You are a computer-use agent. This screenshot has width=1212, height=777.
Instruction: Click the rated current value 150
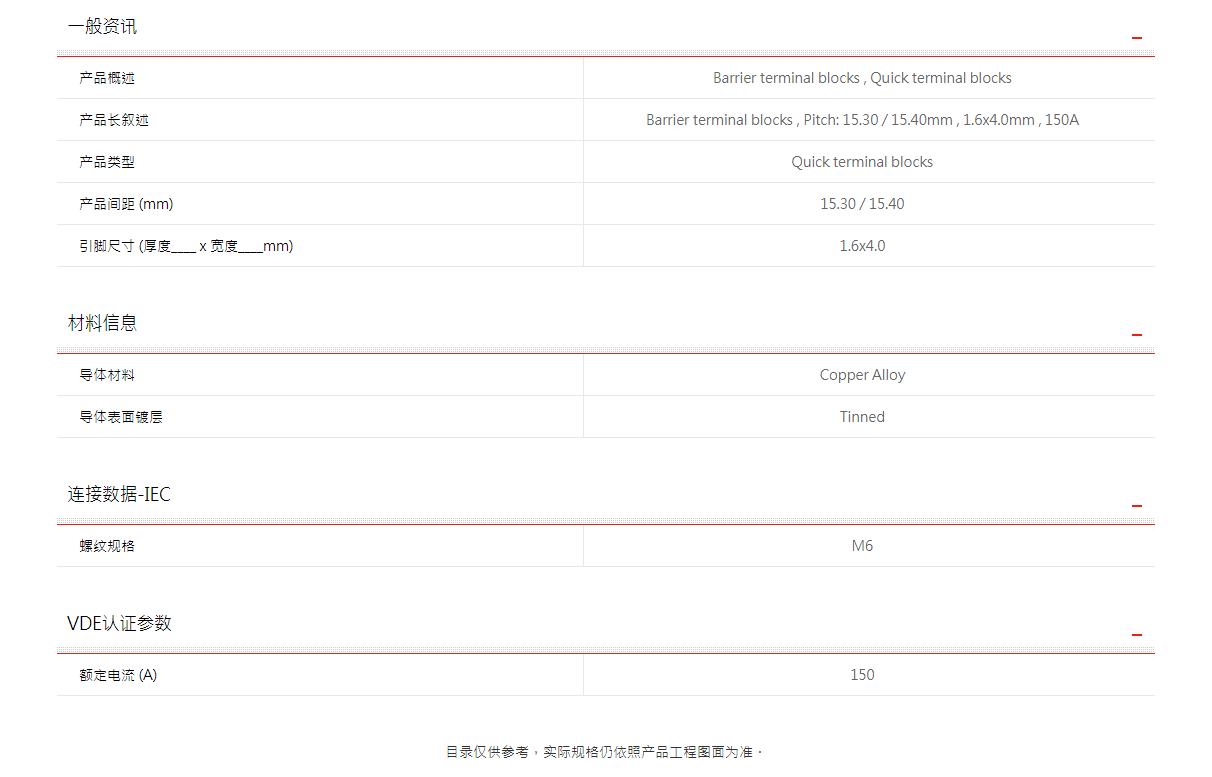862,675
